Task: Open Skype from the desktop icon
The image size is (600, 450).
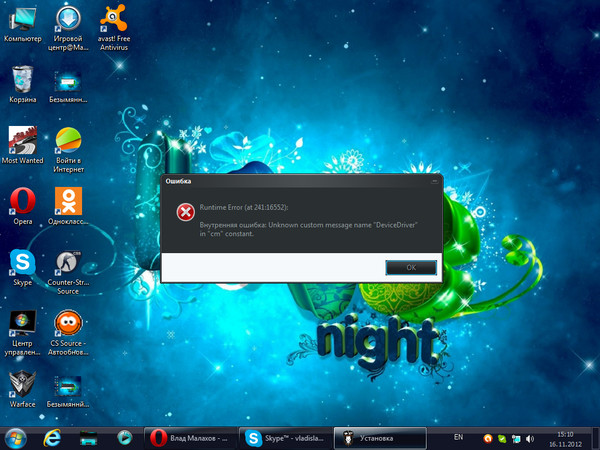Action: [x=22, y=262]
